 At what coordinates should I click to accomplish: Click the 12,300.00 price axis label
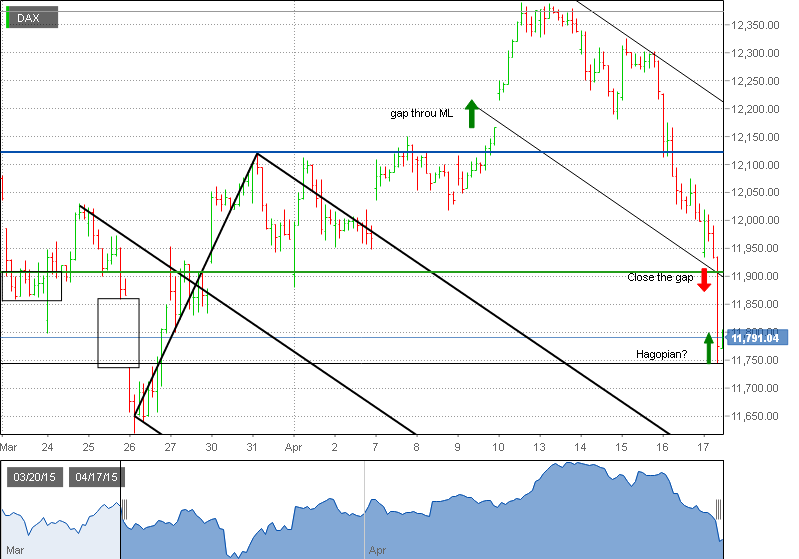(x=755, y=53)
